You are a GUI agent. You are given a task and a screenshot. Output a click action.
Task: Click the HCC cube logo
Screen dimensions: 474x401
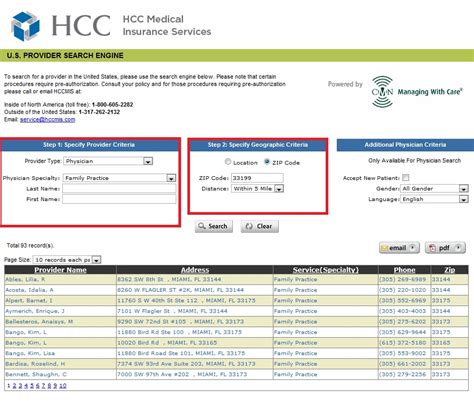(25, 26)
